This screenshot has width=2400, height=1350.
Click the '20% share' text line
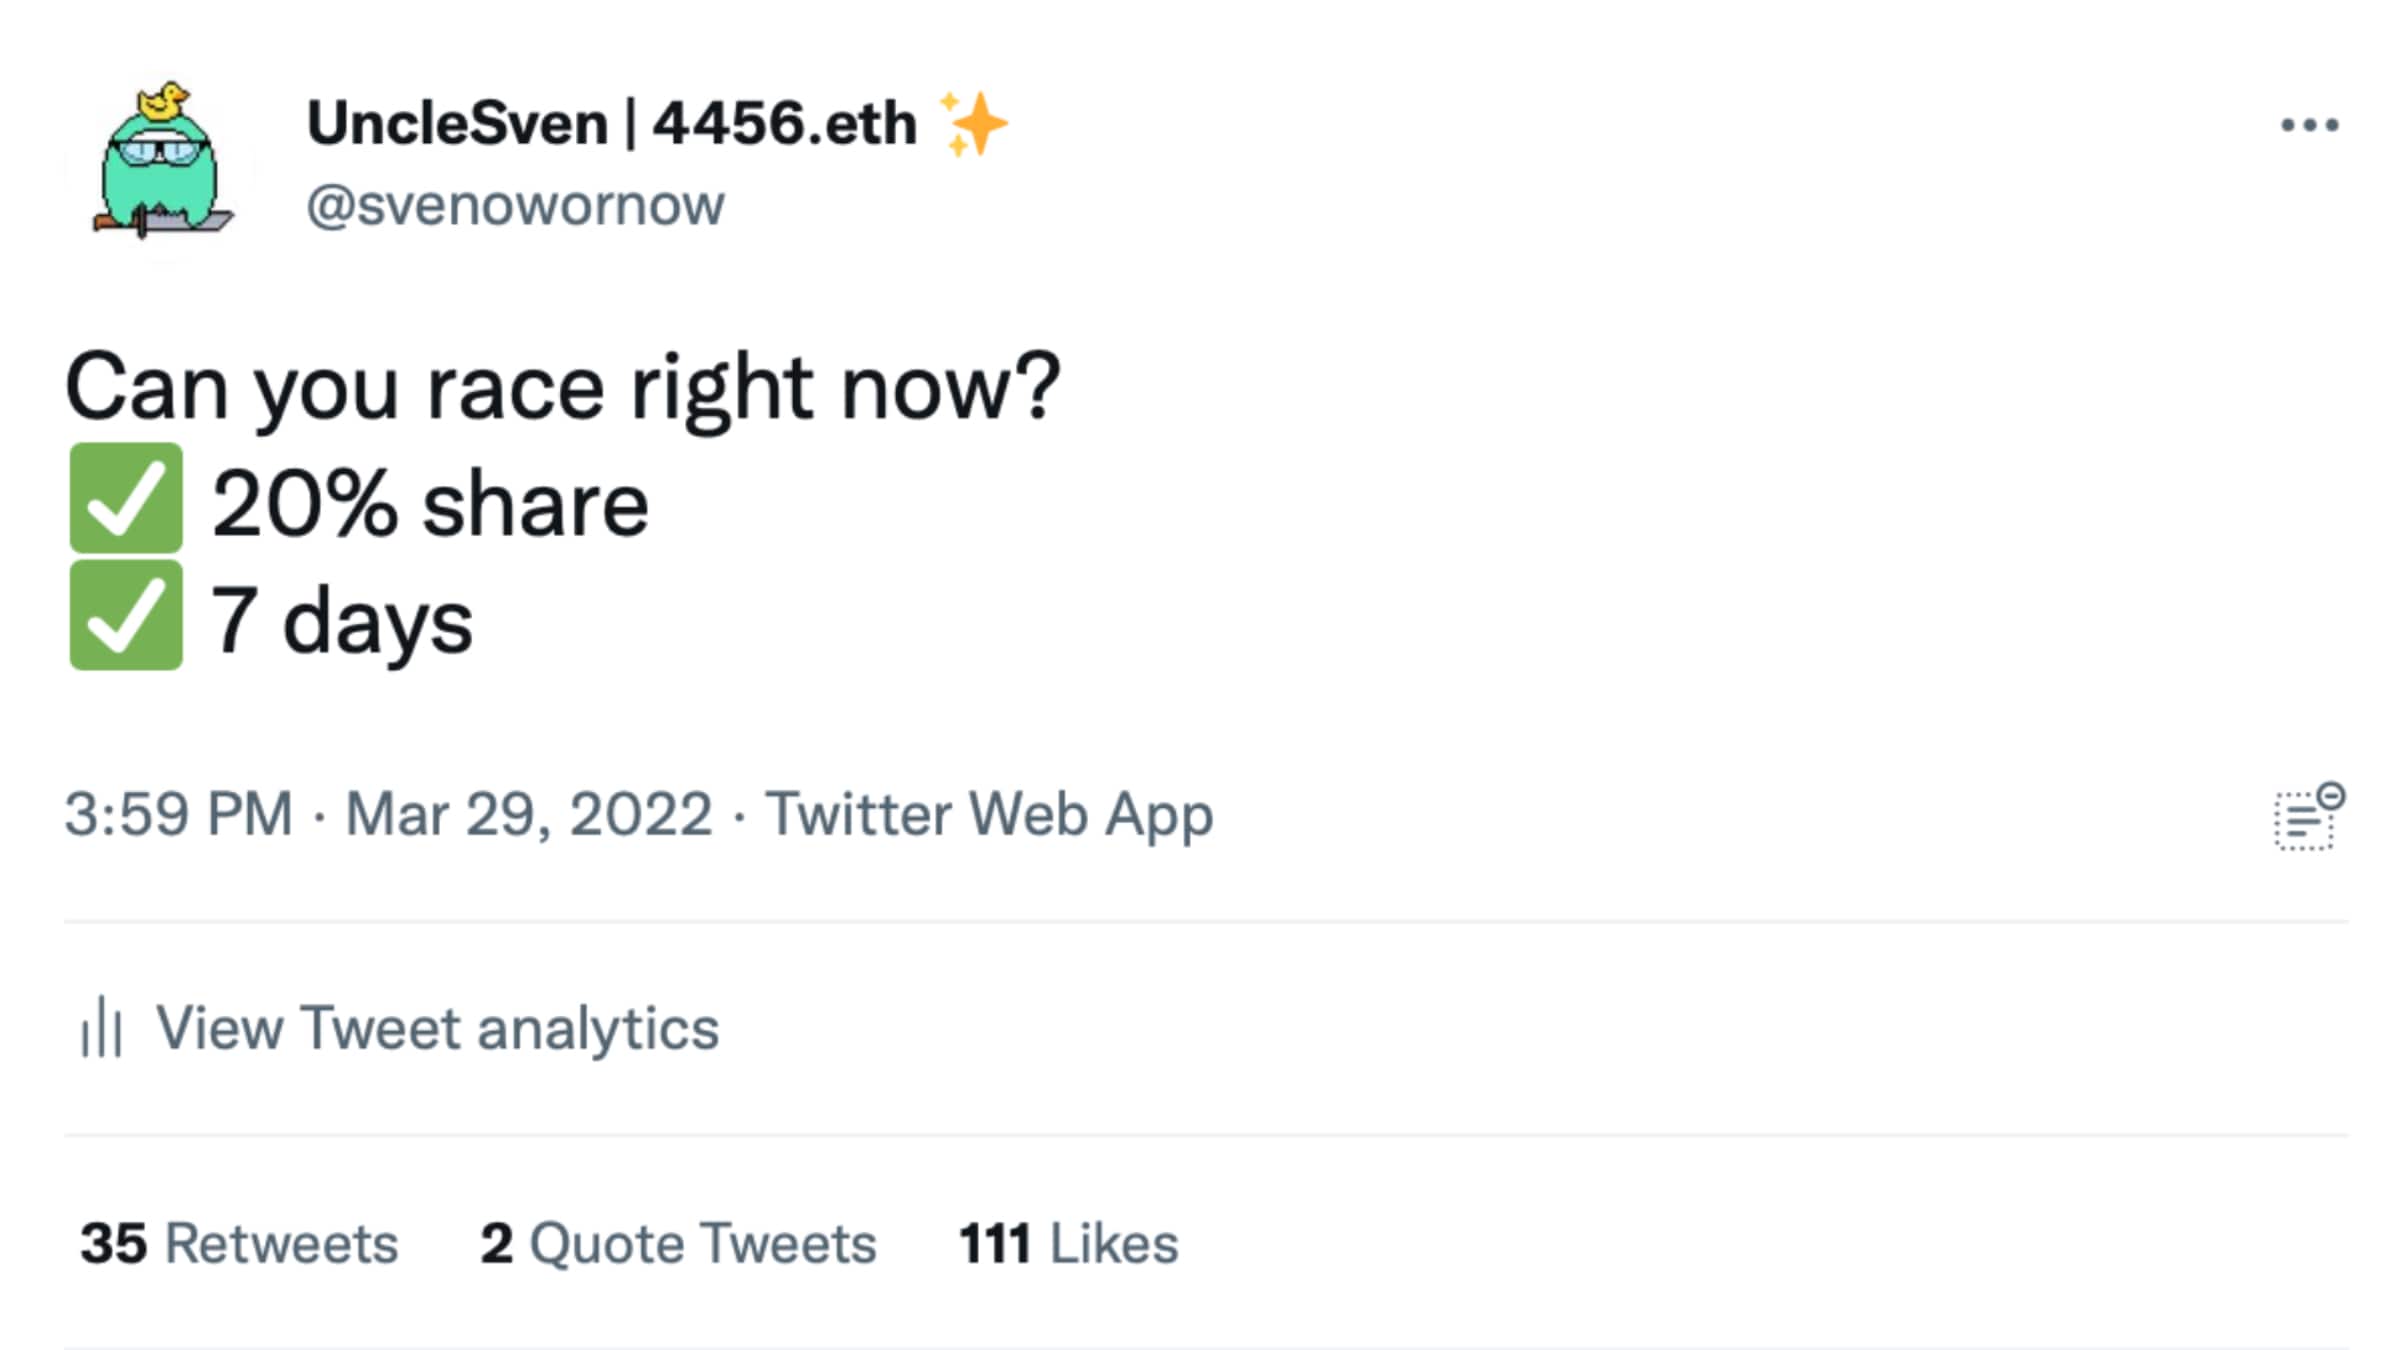430,504
